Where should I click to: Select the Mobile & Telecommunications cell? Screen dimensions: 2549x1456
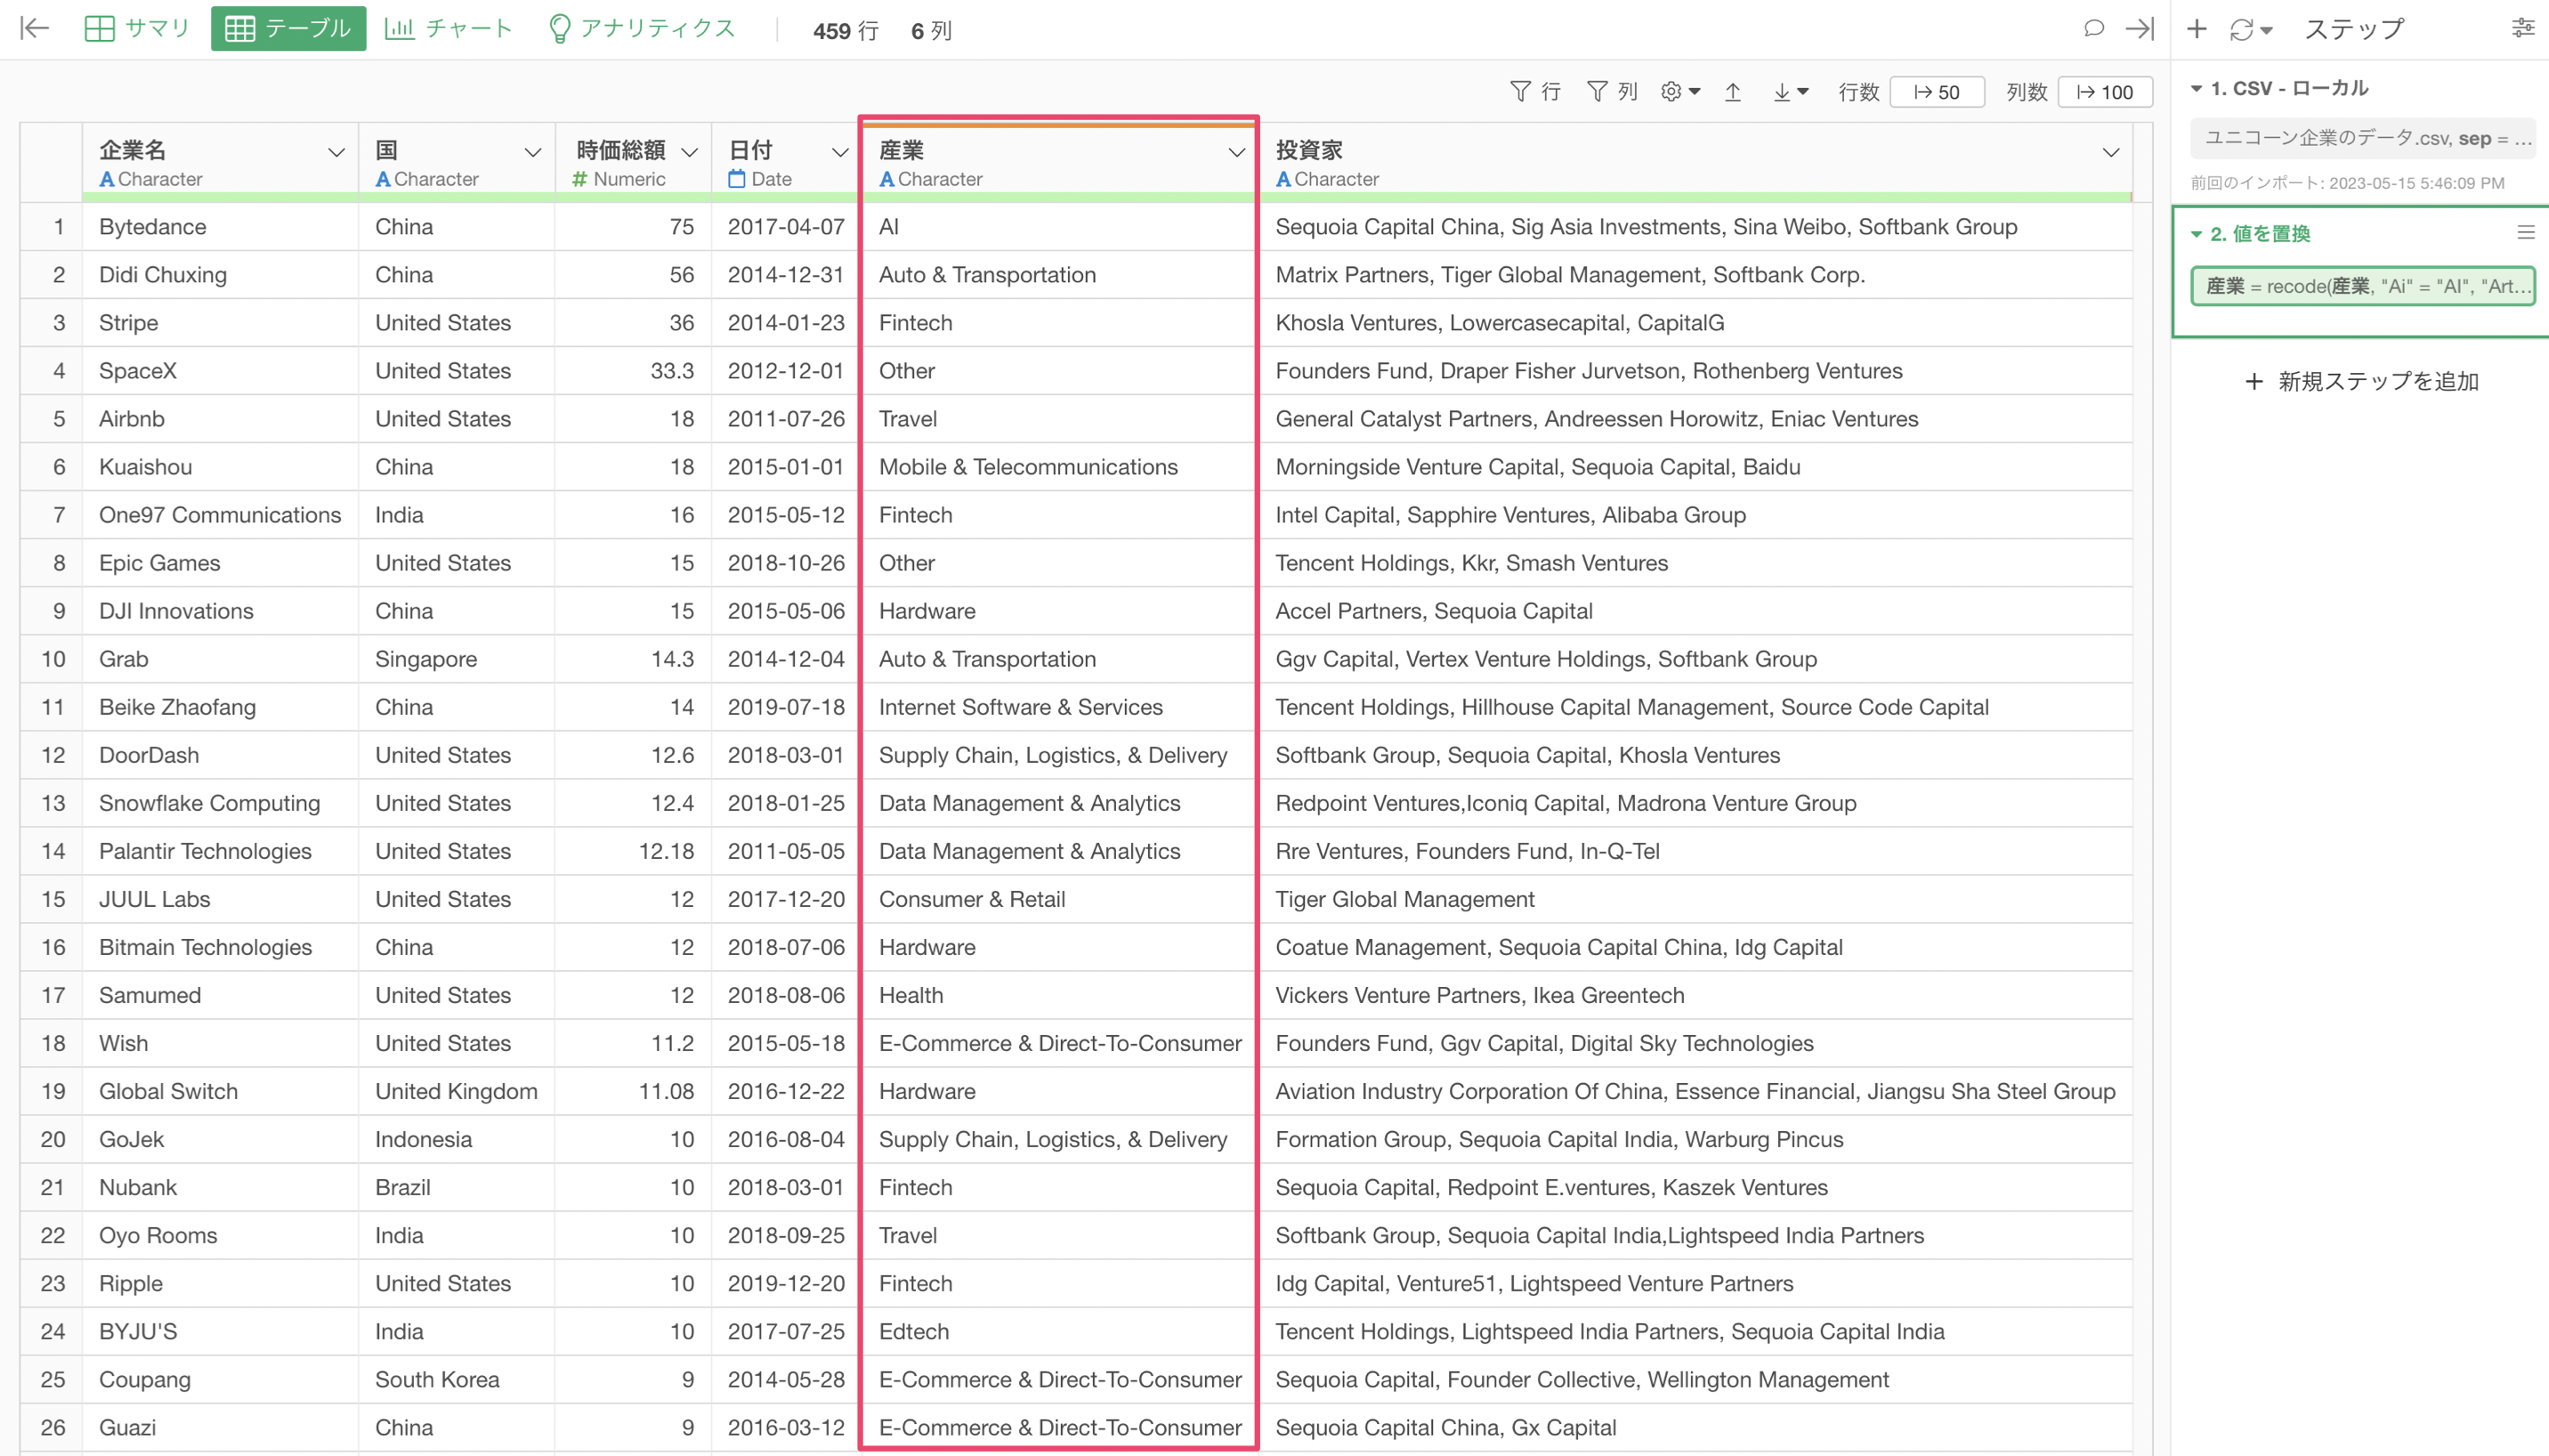point(1058,467)
